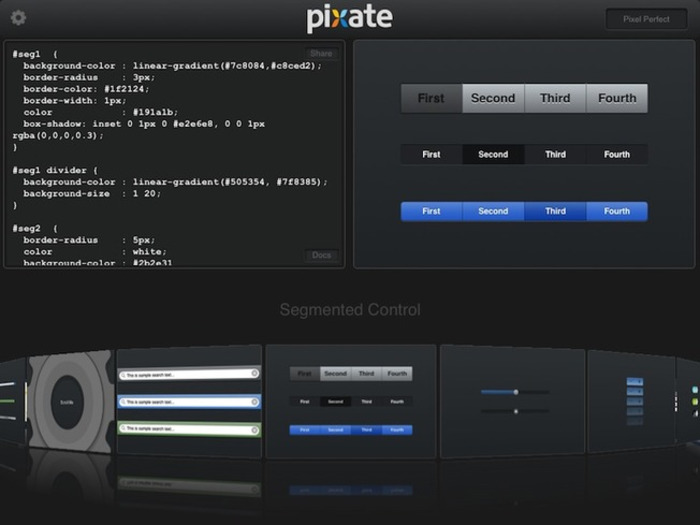Click the 'background-size : 1 20;' code line

(92, 193)
